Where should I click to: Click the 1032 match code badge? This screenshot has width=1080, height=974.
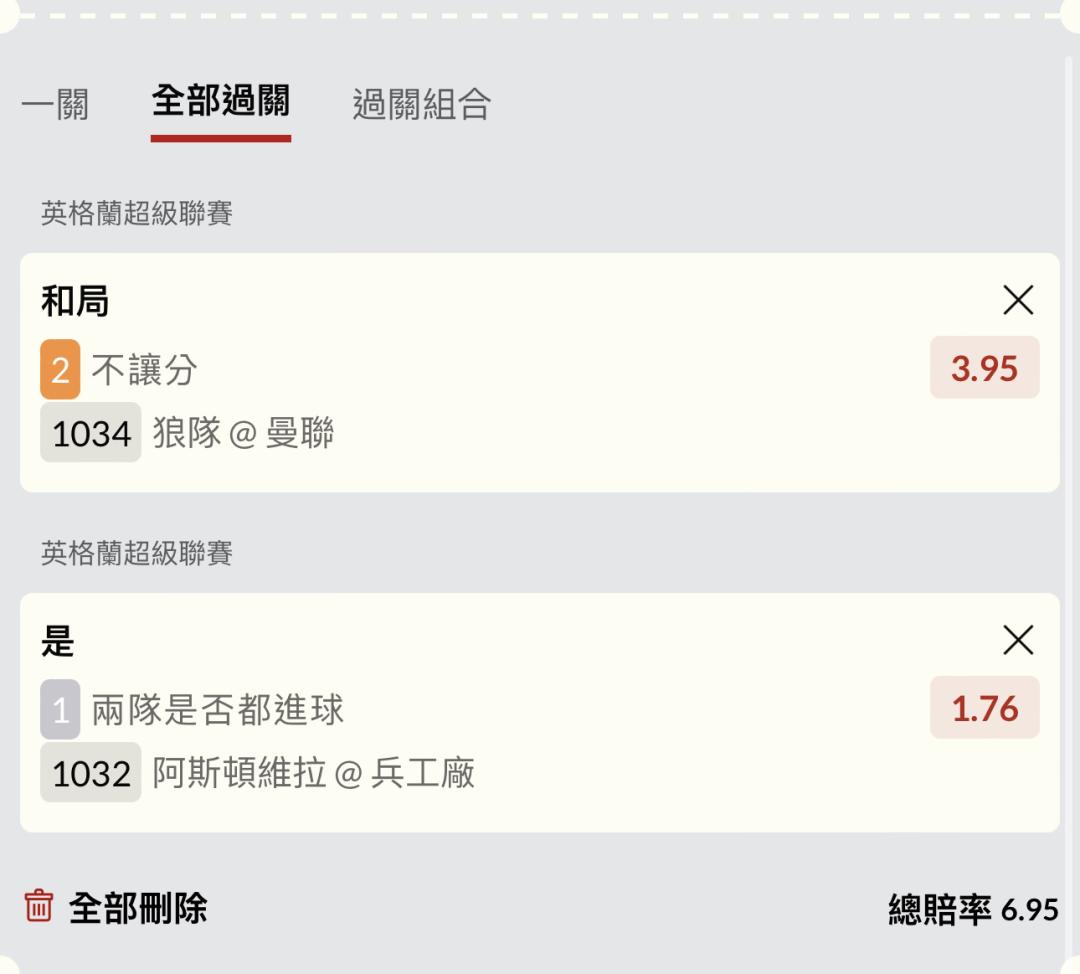(x=91, y=773)
